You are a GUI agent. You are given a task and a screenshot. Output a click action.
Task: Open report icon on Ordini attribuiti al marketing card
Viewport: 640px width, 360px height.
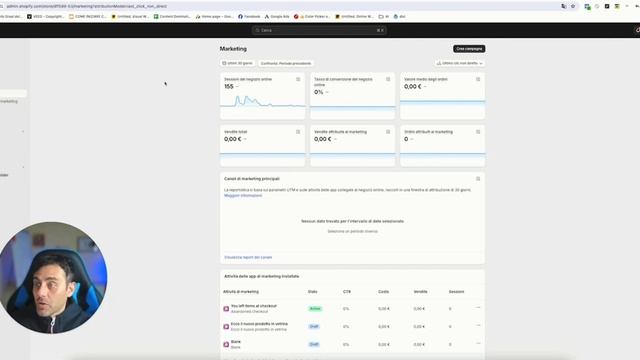(478, 132)
